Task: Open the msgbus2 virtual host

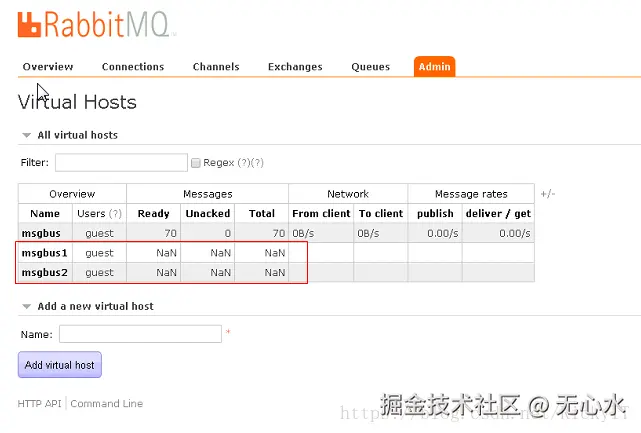Action: (45, 273)
